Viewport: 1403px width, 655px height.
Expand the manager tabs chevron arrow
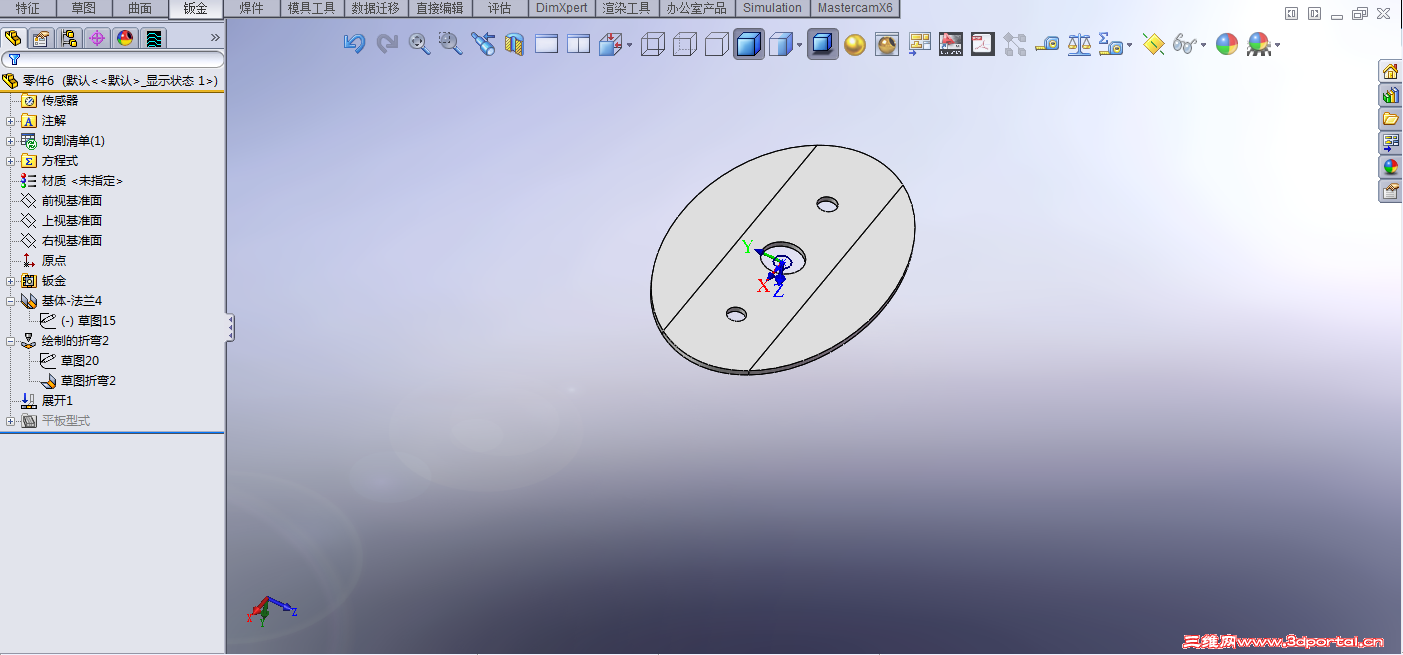point(214,38)
